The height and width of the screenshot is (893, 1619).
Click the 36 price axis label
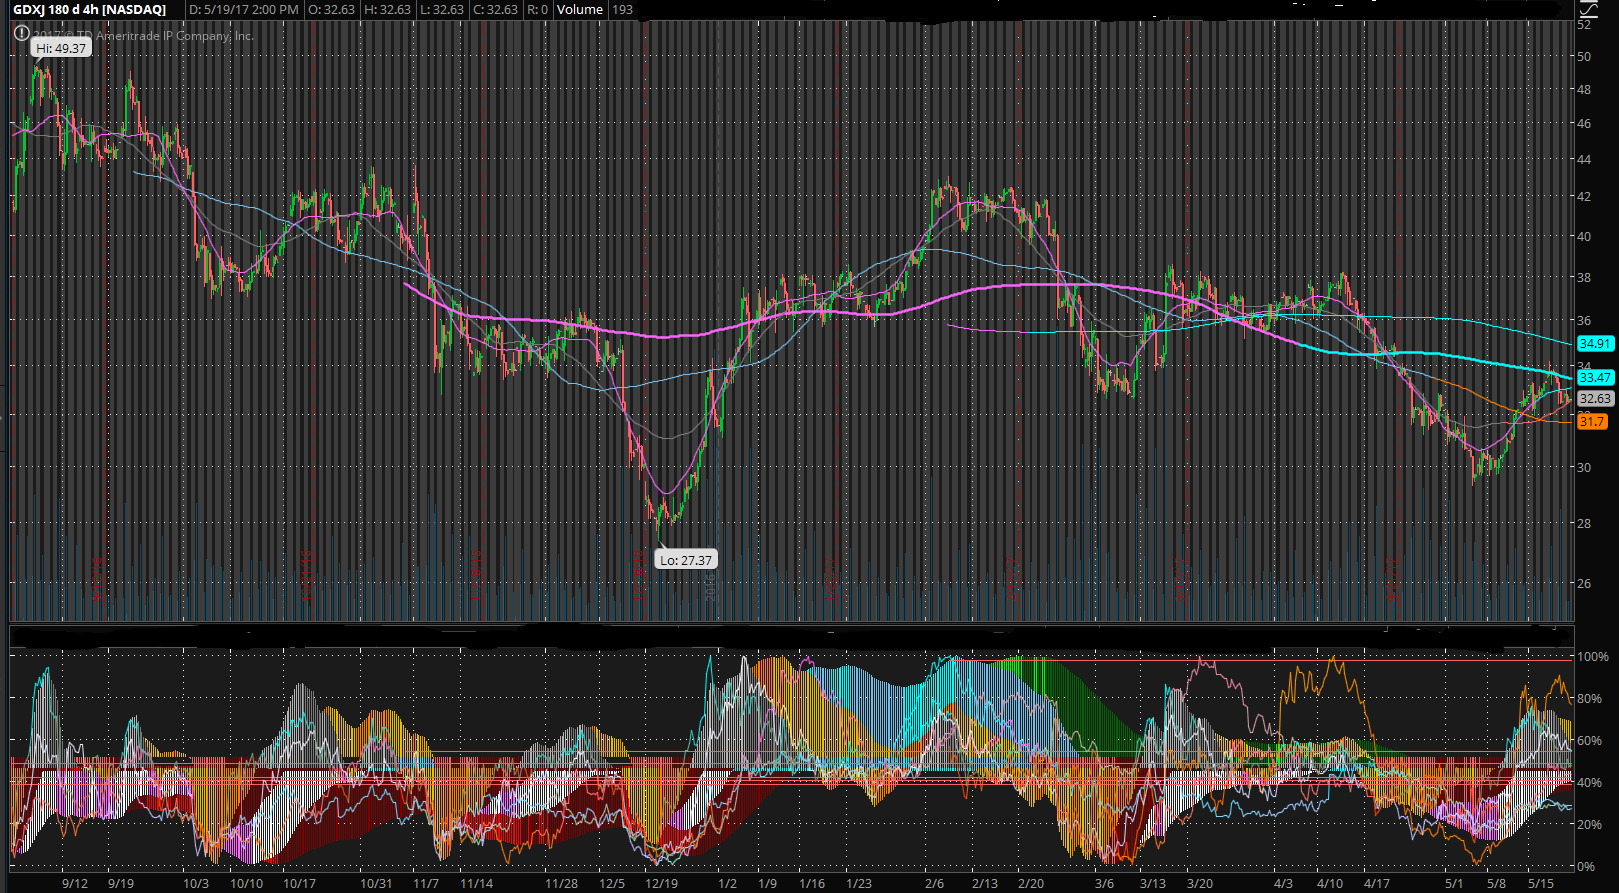point(1584,321)
